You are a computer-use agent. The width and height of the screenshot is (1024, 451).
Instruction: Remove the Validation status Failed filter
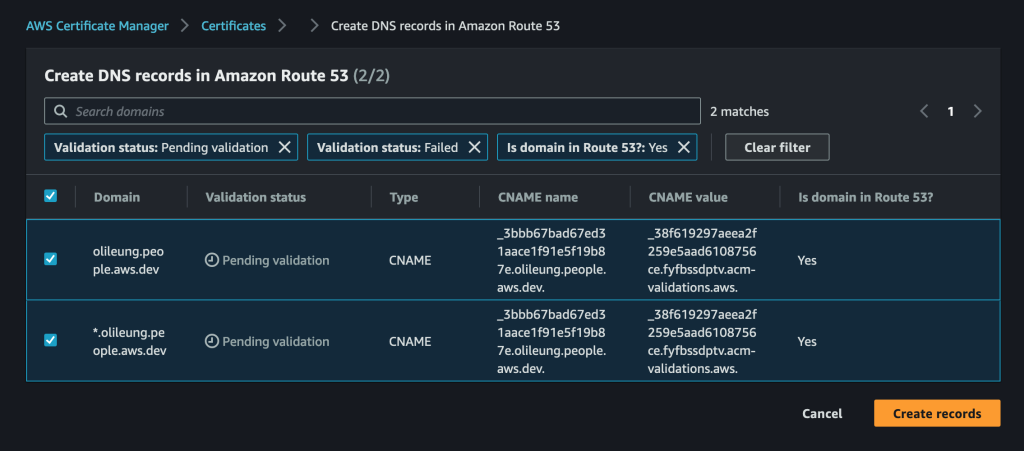pyautogui.click(x=475, y=148)
